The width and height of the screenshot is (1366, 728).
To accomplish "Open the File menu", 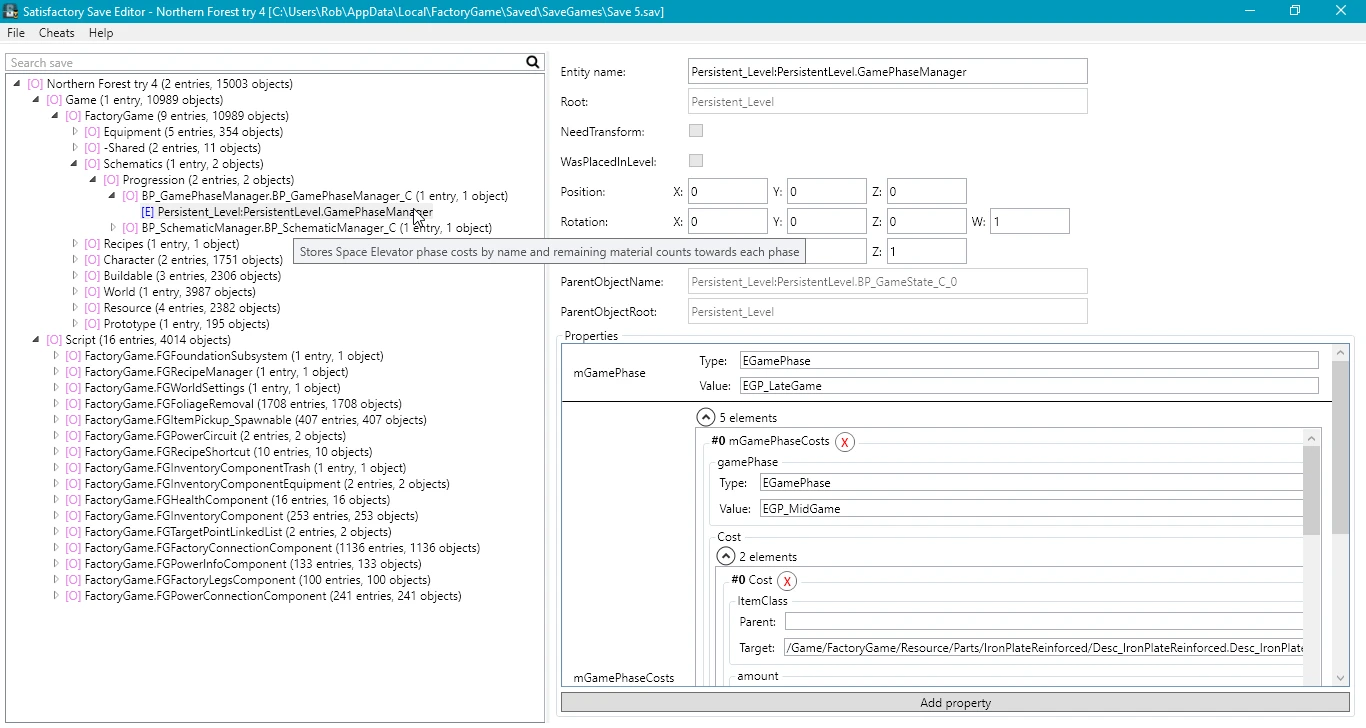I will pyautogui.click(x=16, y=33).
